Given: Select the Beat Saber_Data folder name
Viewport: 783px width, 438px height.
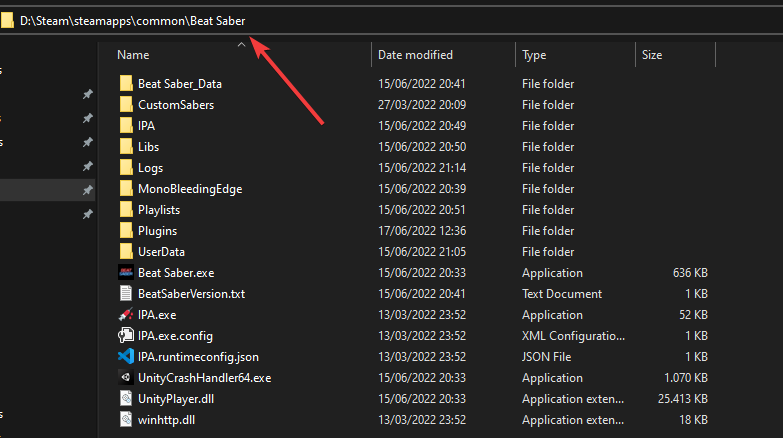Looking at the screenshot, I should click(x=180, y=84).
